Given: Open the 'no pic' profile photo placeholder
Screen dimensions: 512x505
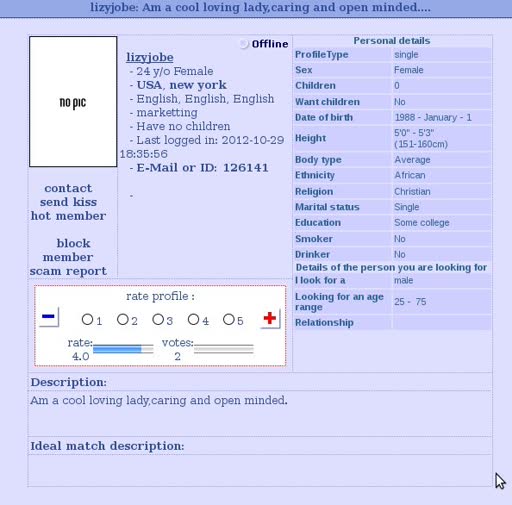Looking at the screenshot, I should [73, 102].
